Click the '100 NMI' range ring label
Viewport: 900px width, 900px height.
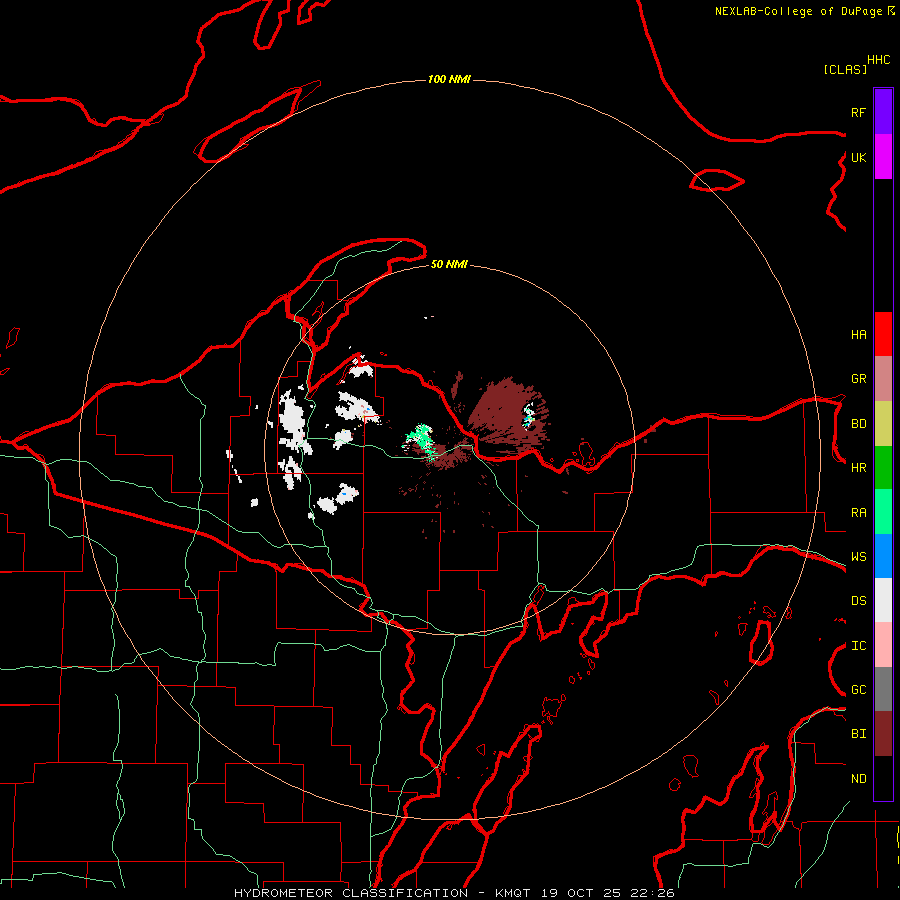[x=449, y=79]
